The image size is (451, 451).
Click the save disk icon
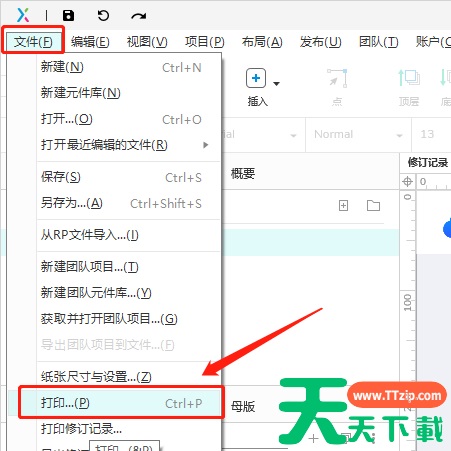pos(69,15)
